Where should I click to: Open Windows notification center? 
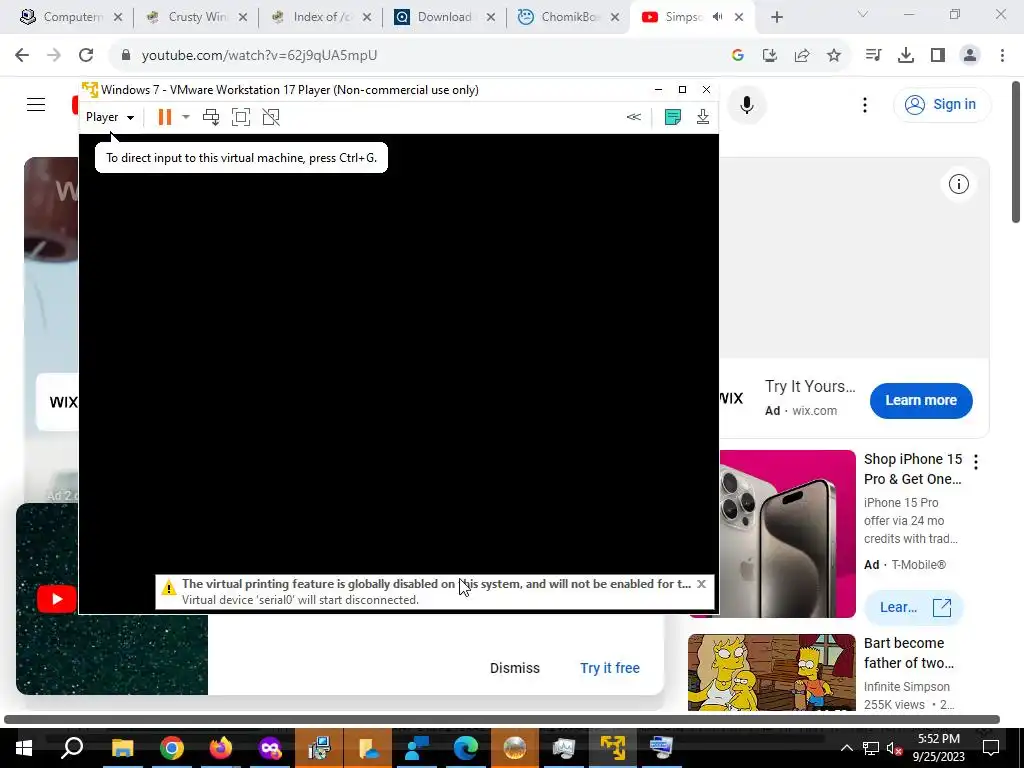pos(991,748)
